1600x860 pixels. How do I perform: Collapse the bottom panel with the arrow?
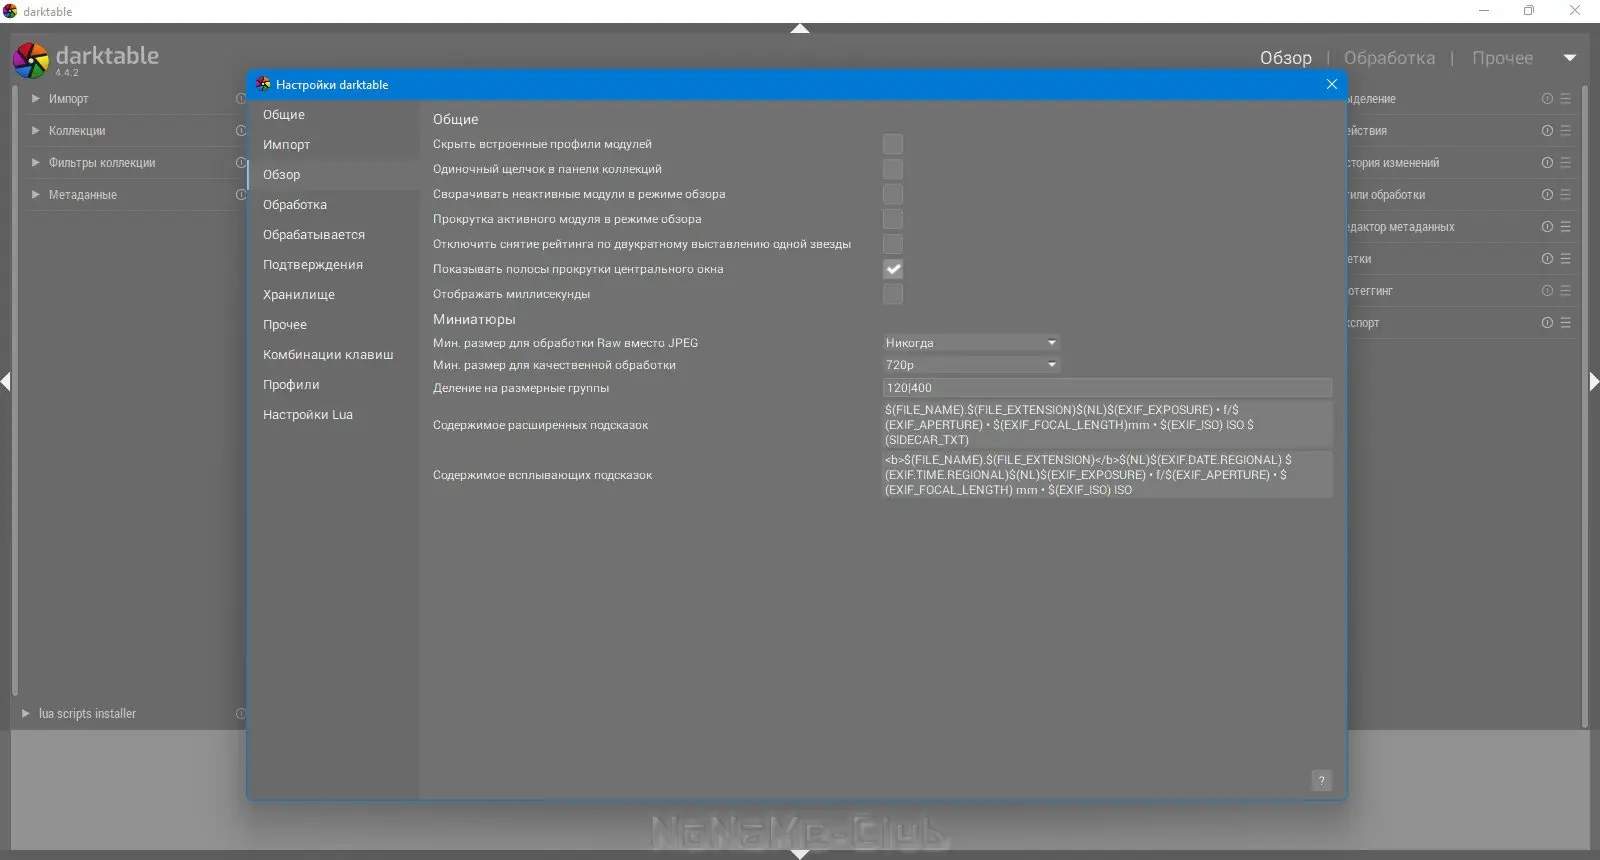pos(800,854)
